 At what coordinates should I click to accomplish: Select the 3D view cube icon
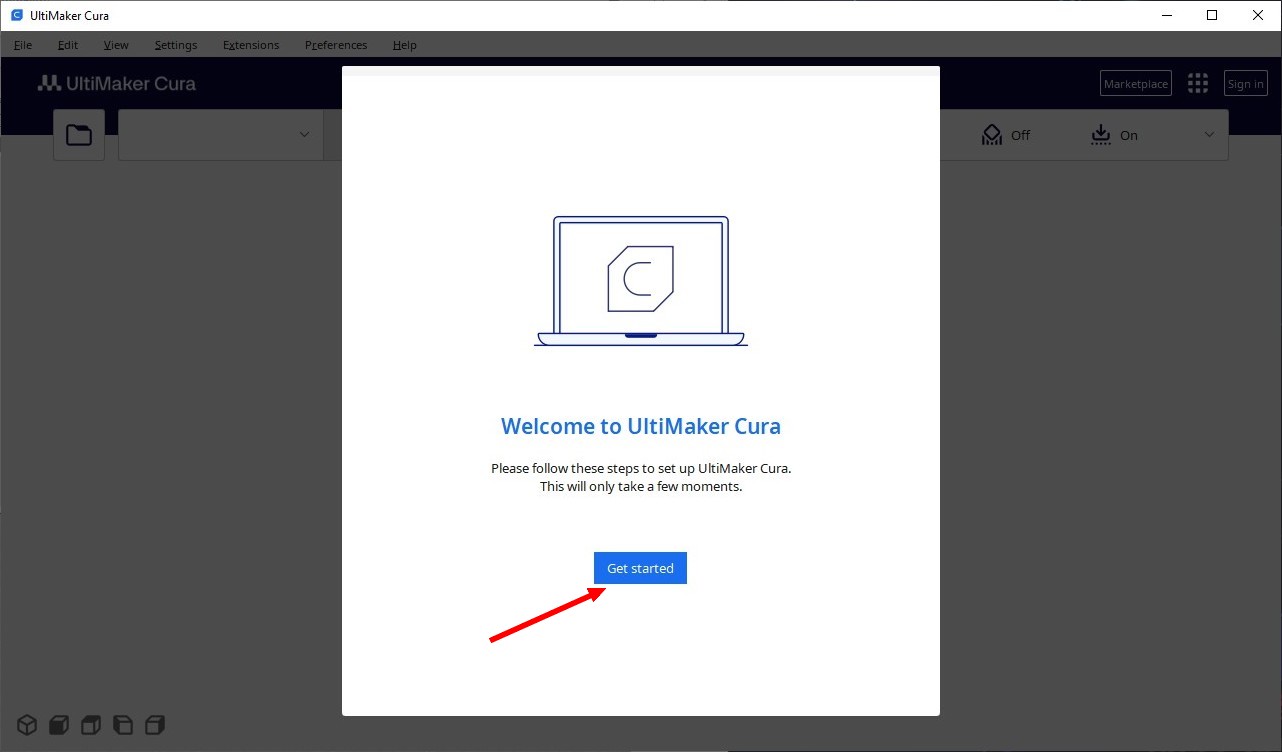click(x=26, y=725)
